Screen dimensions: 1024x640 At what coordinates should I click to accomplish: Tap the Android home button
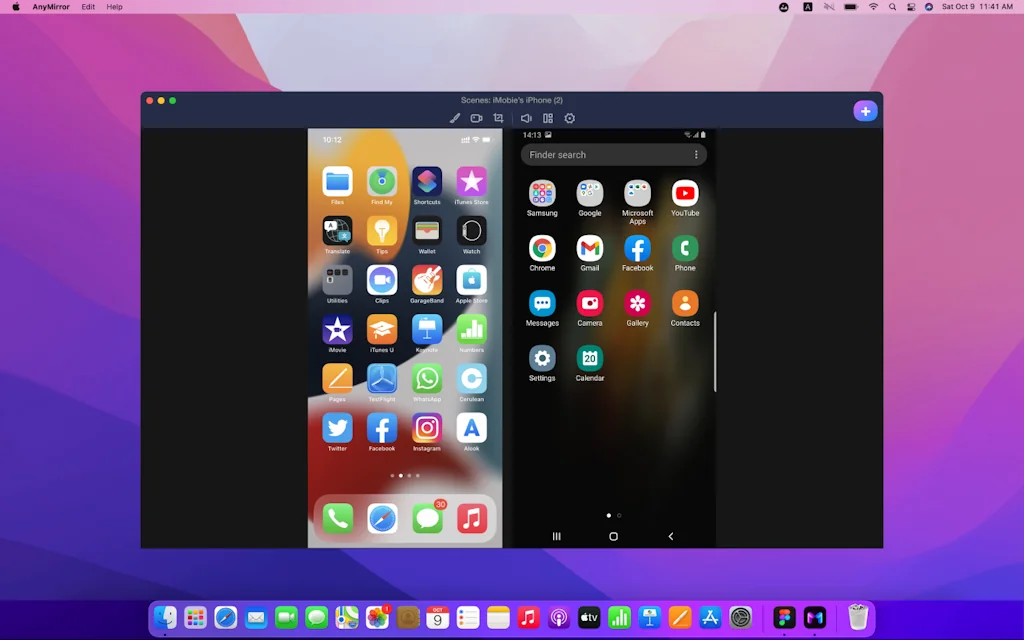tap(611, 536)
